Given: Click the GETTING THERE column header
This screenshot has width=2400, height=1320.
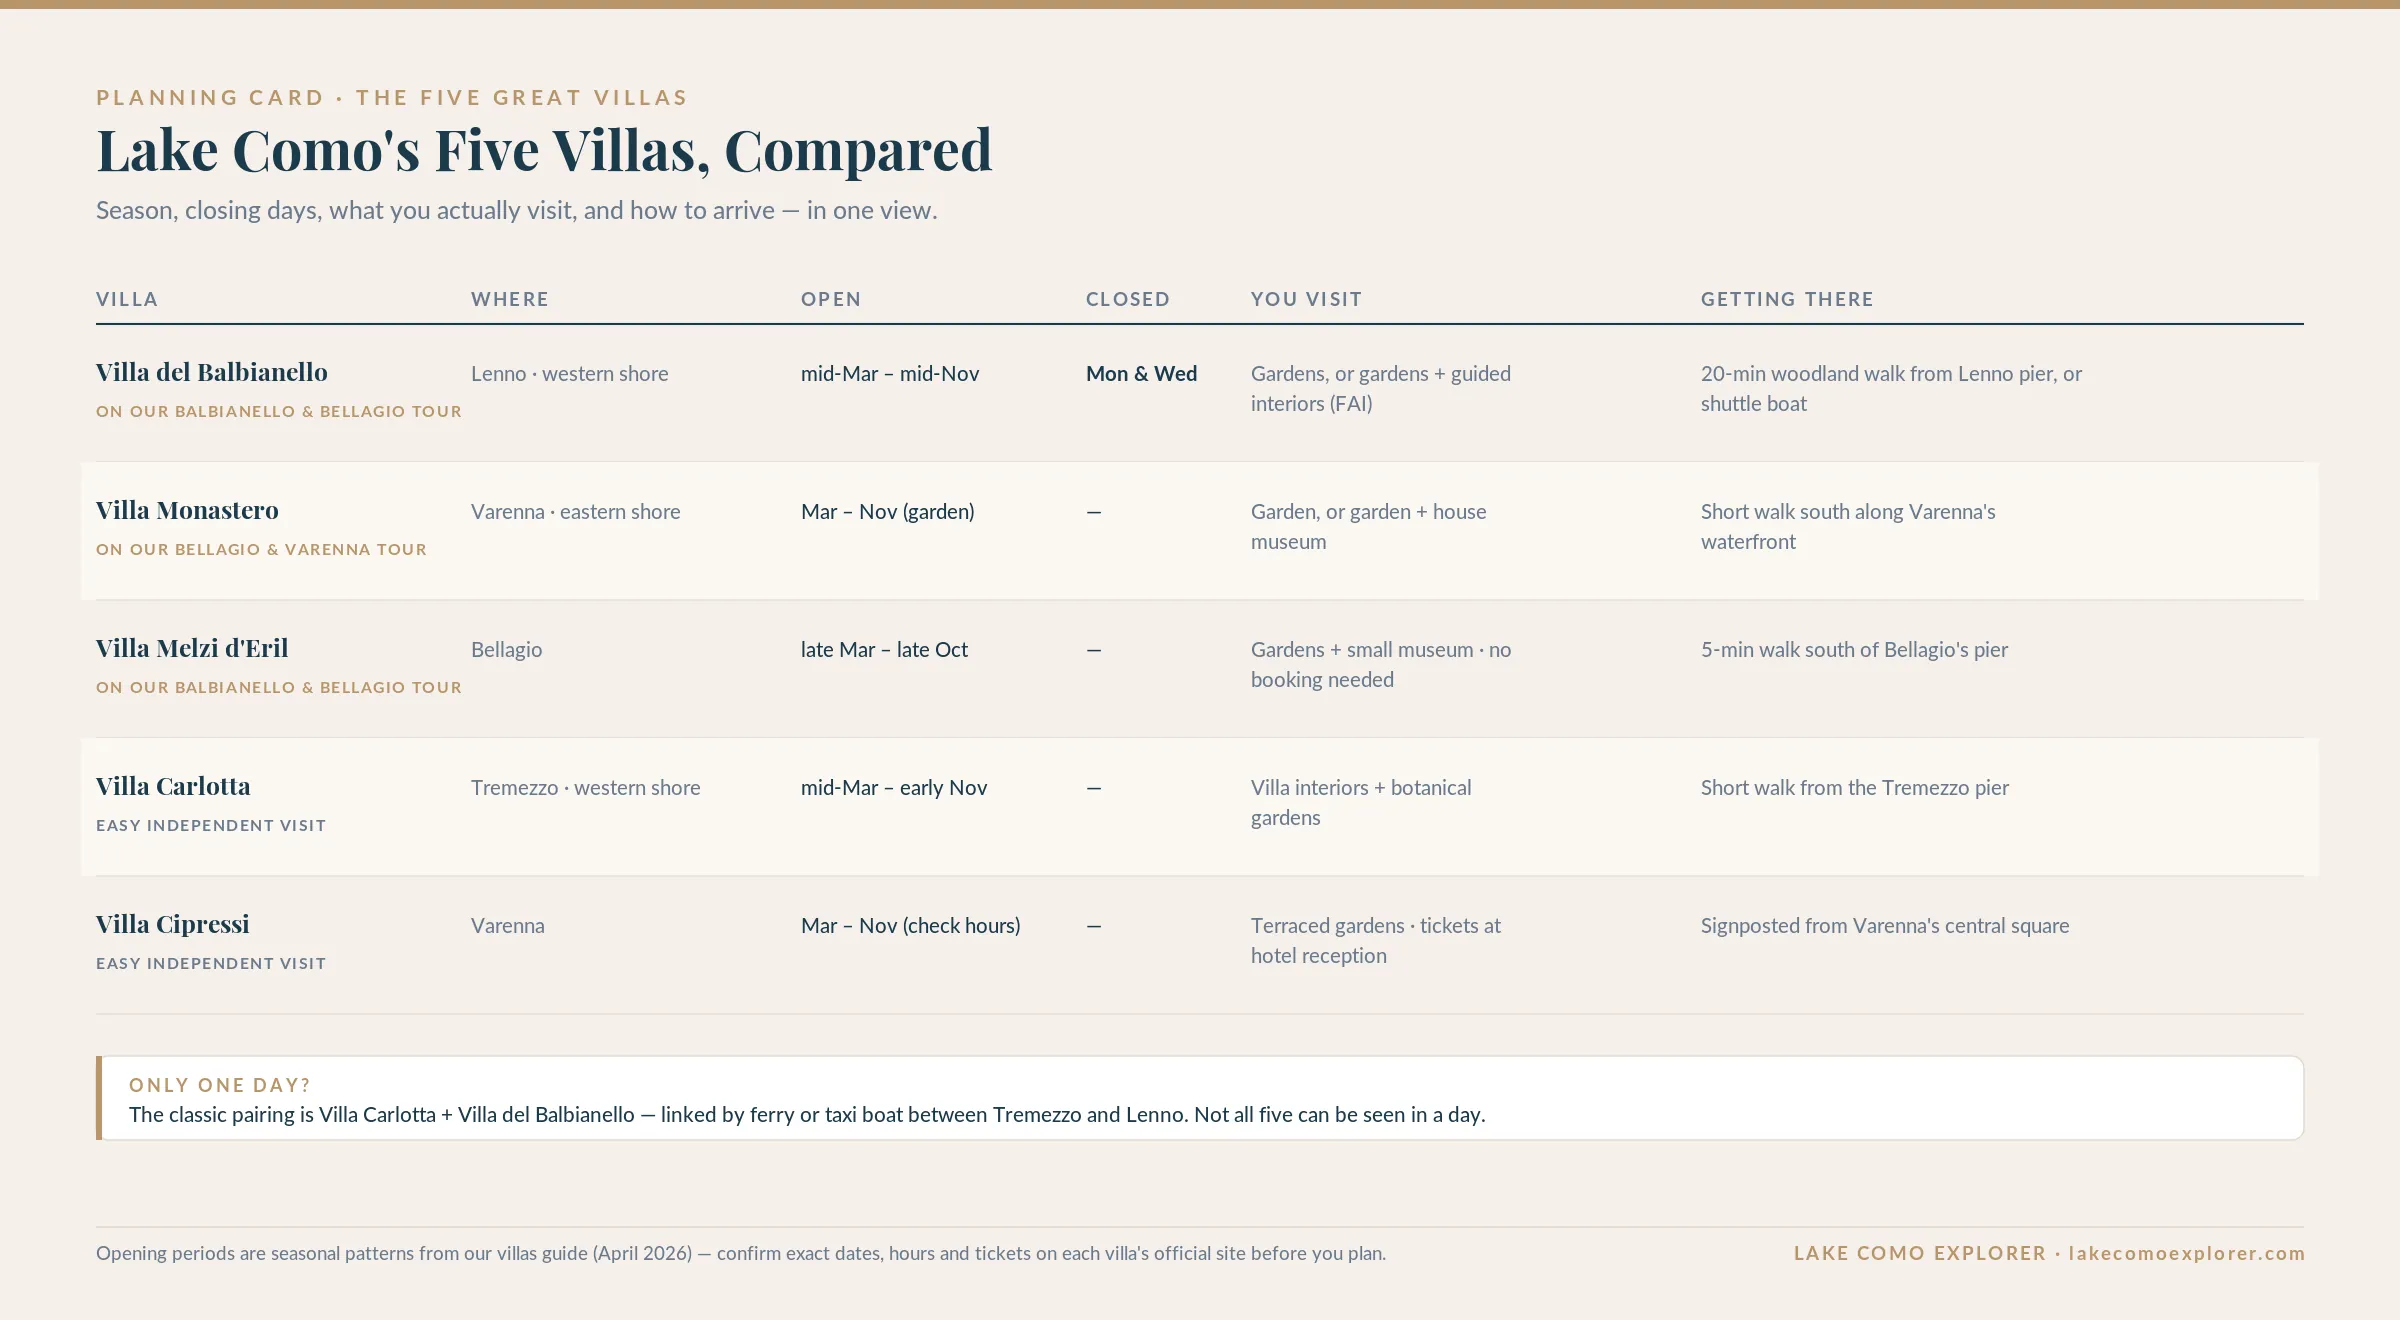Looking at the screenshot, I should pos(1787,299).
